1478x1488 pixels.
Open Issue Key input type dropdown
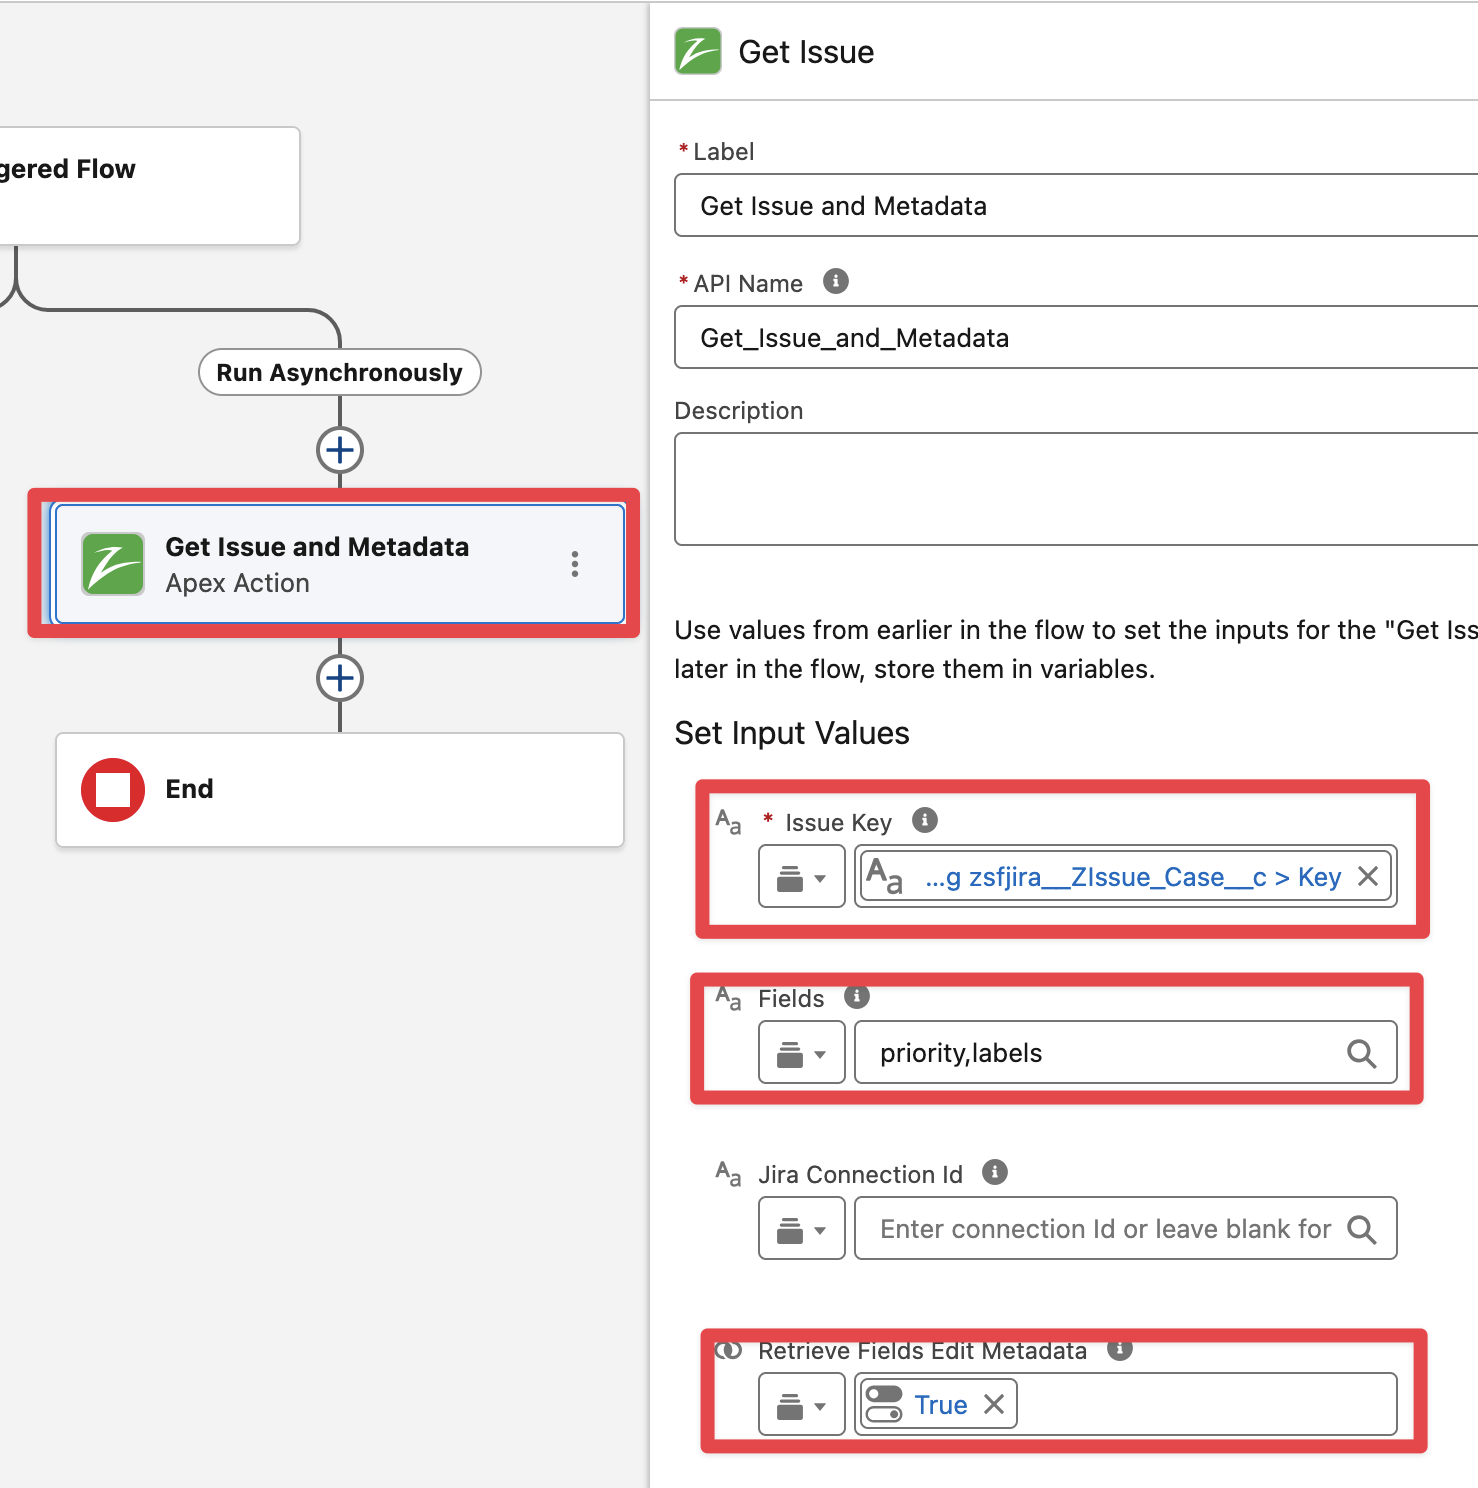[x=802, y=876]
